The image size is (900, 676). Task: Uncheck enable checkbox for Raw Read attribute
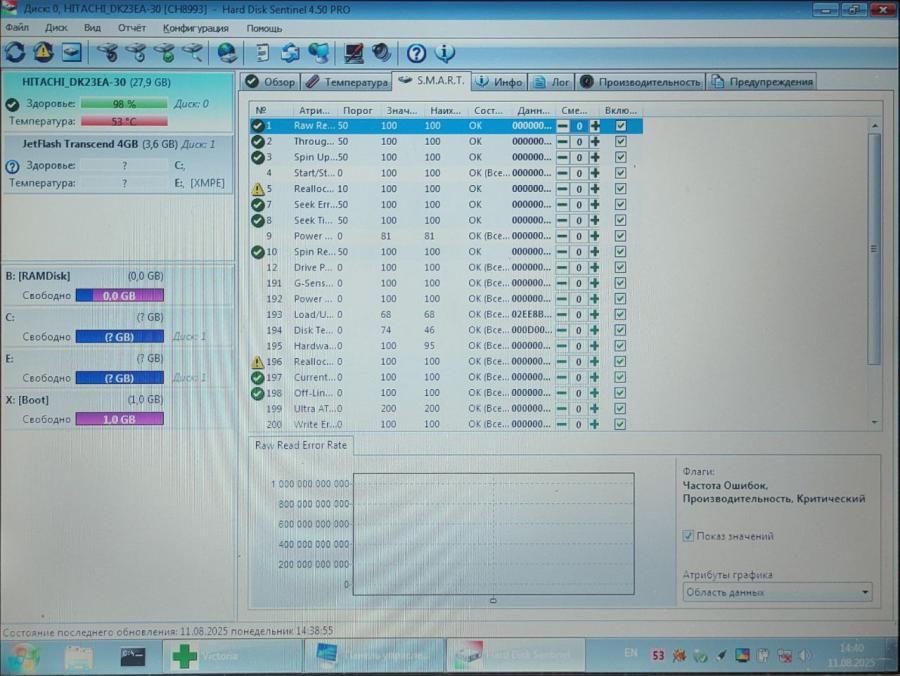(x=621, y=126)
